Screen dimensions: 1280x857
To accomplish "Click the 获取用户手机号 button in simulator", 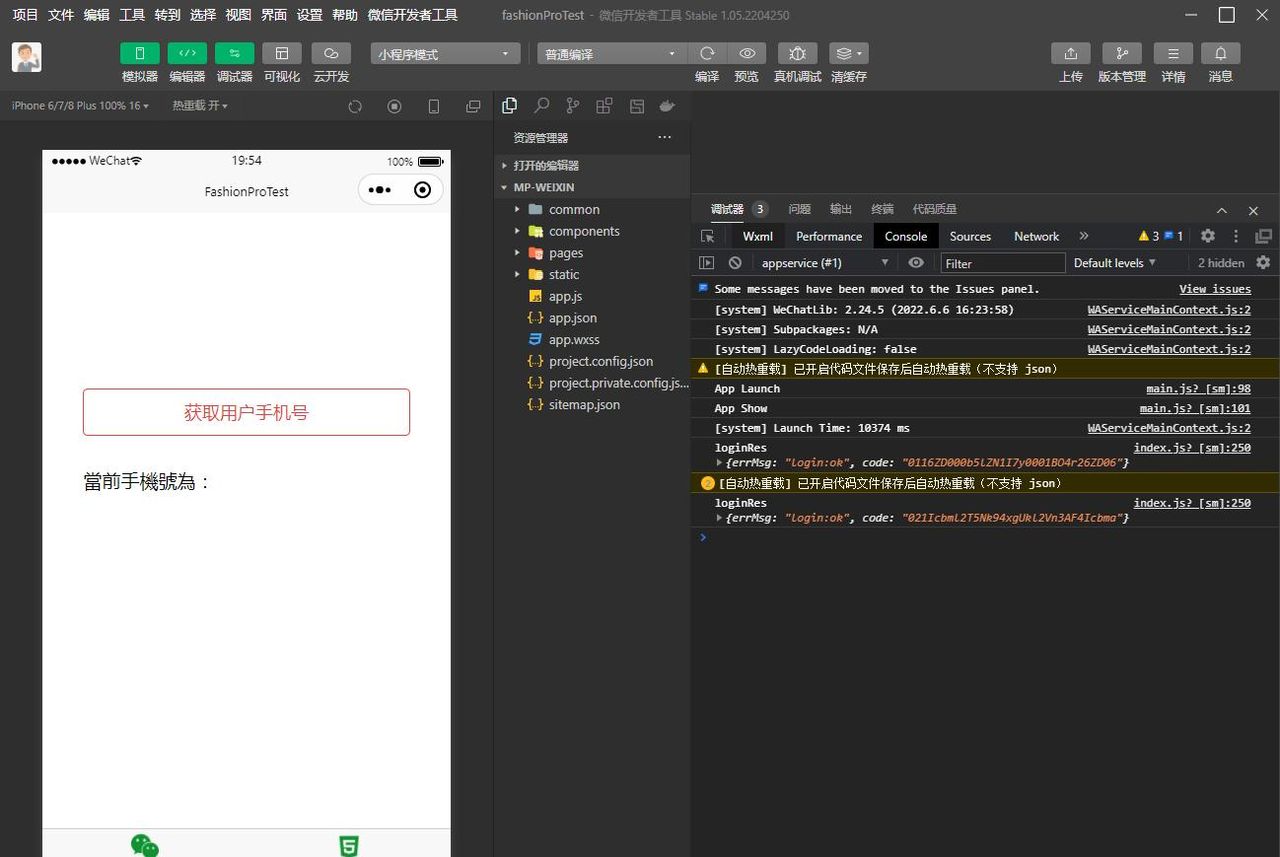I will click(246, 411).
